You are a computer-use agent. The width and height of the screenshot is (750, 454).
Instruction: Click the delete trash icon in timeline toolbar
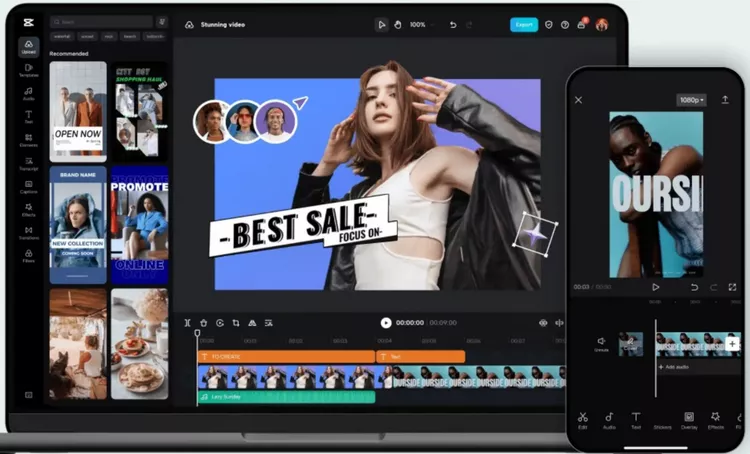(203, 323)
